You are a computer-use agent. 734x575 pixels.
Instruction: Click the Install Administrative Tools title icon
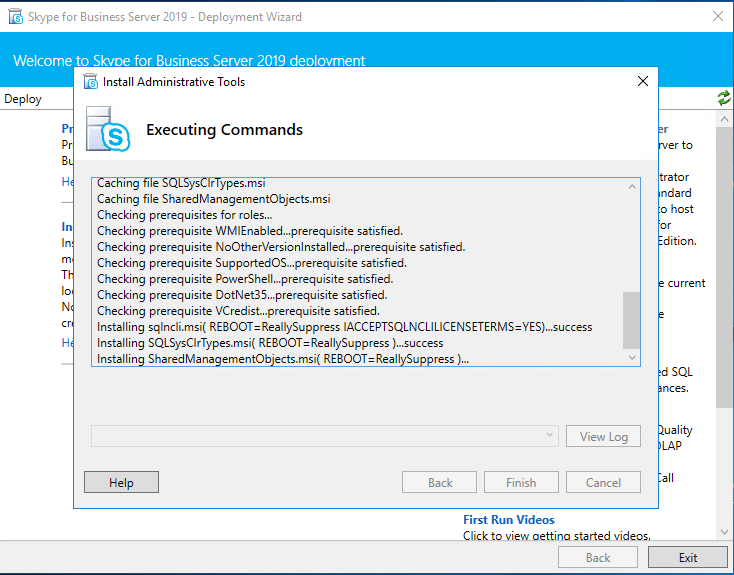click(x=90, y=81)
